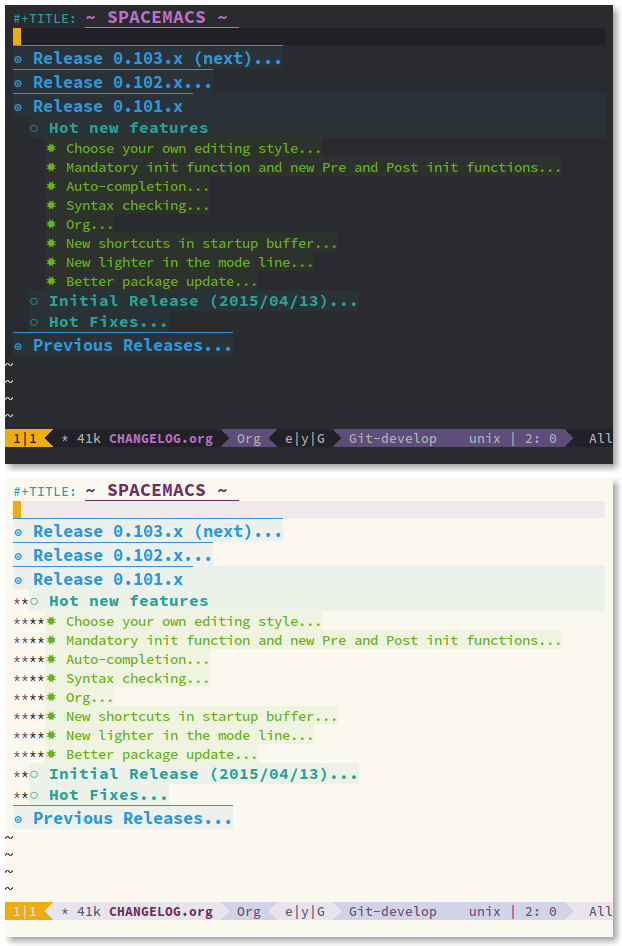This screenshot has height=946, width=622.
Task: Click 41k file size in dark mode line
Action: pyautogui.click(x=89, y=439)
